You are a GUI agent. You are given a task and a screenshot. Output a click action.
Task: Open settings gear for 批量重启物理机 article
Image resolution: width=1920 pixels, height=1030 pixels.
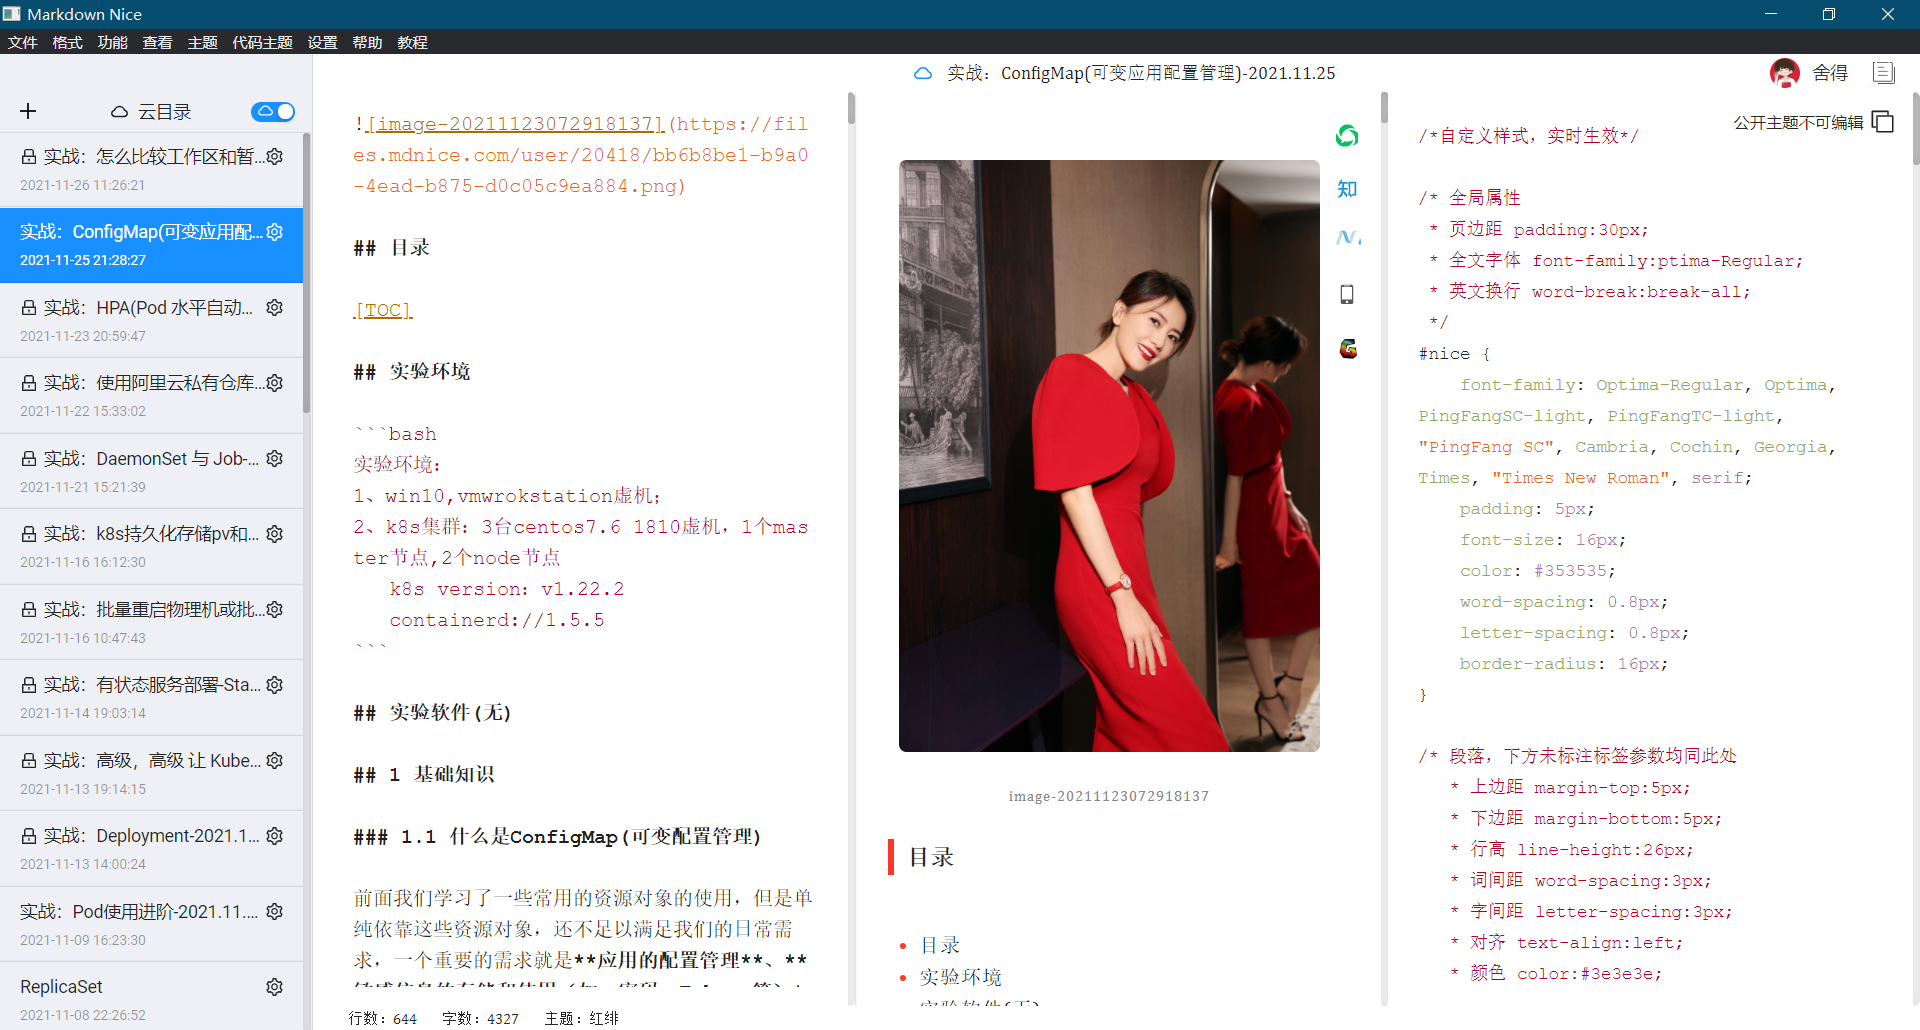[x=275, y=610]
